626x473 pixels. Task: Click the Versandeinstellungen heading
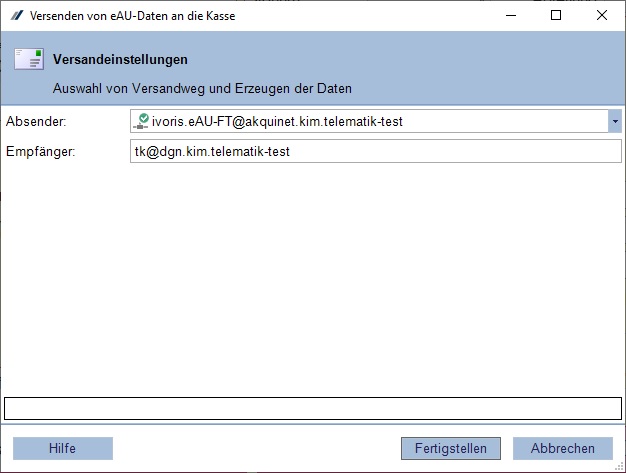coord(120,59)
